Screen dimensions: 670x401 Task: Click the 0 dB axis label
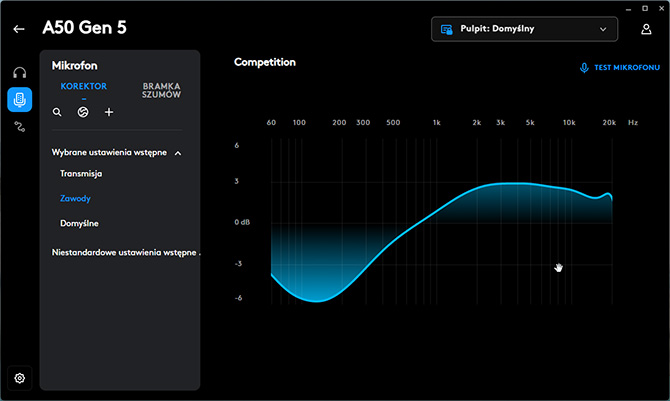[242, 222]
